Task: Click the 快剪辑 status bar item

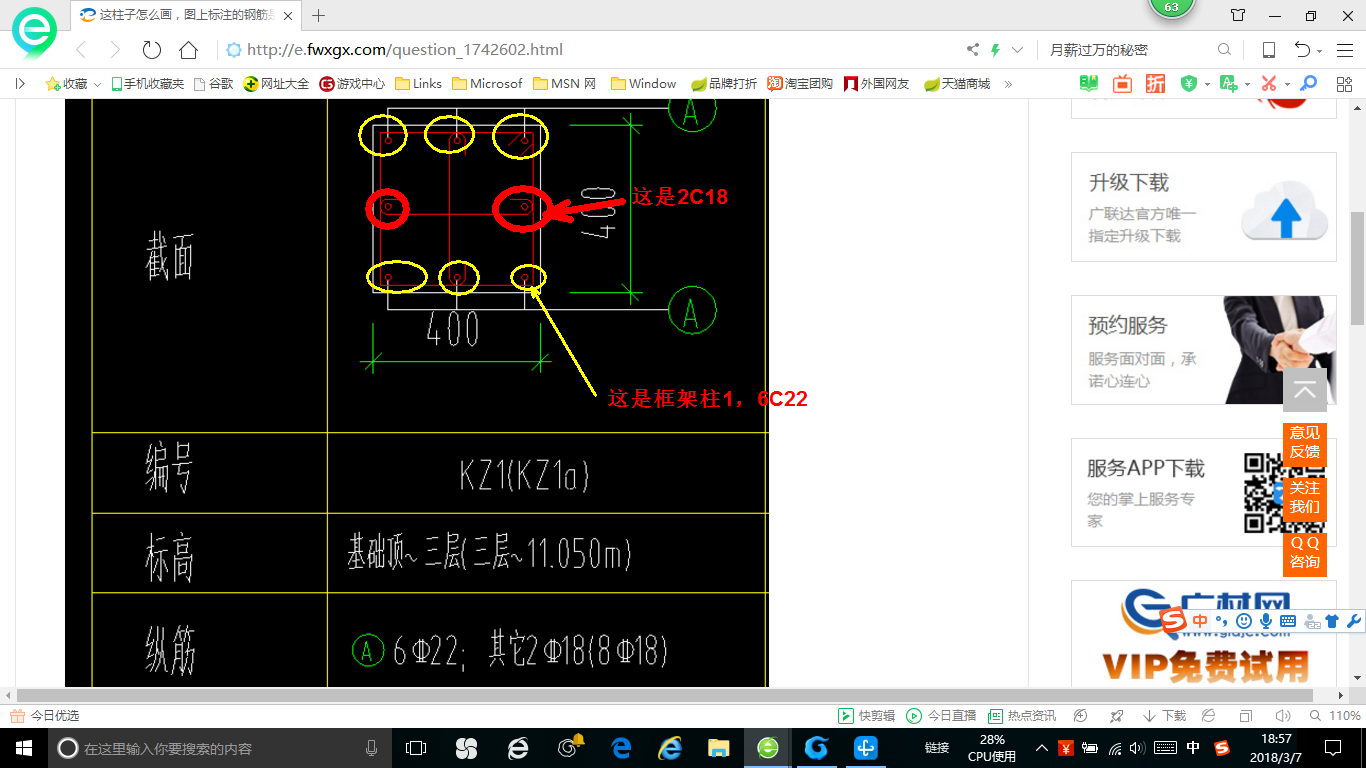Action: [866, 716]
